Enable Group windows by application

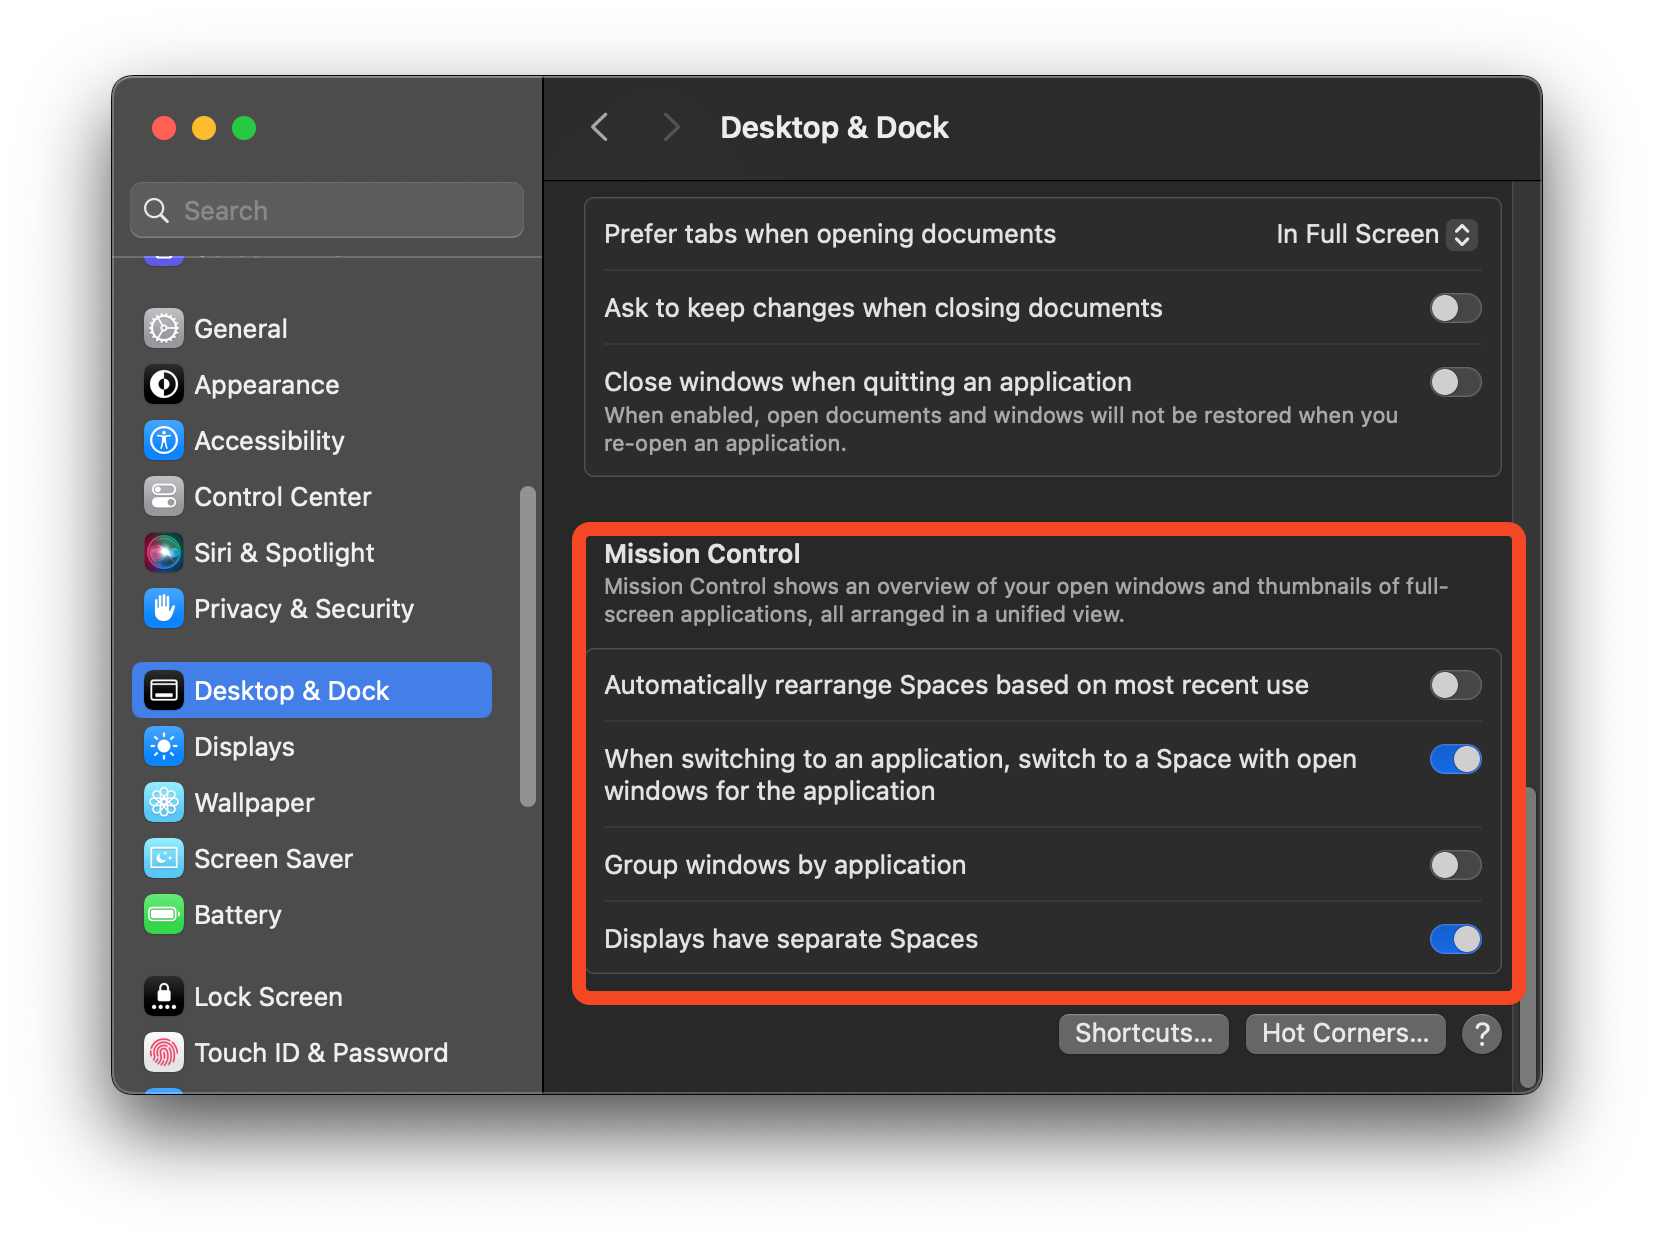[x=1455, y=865]
